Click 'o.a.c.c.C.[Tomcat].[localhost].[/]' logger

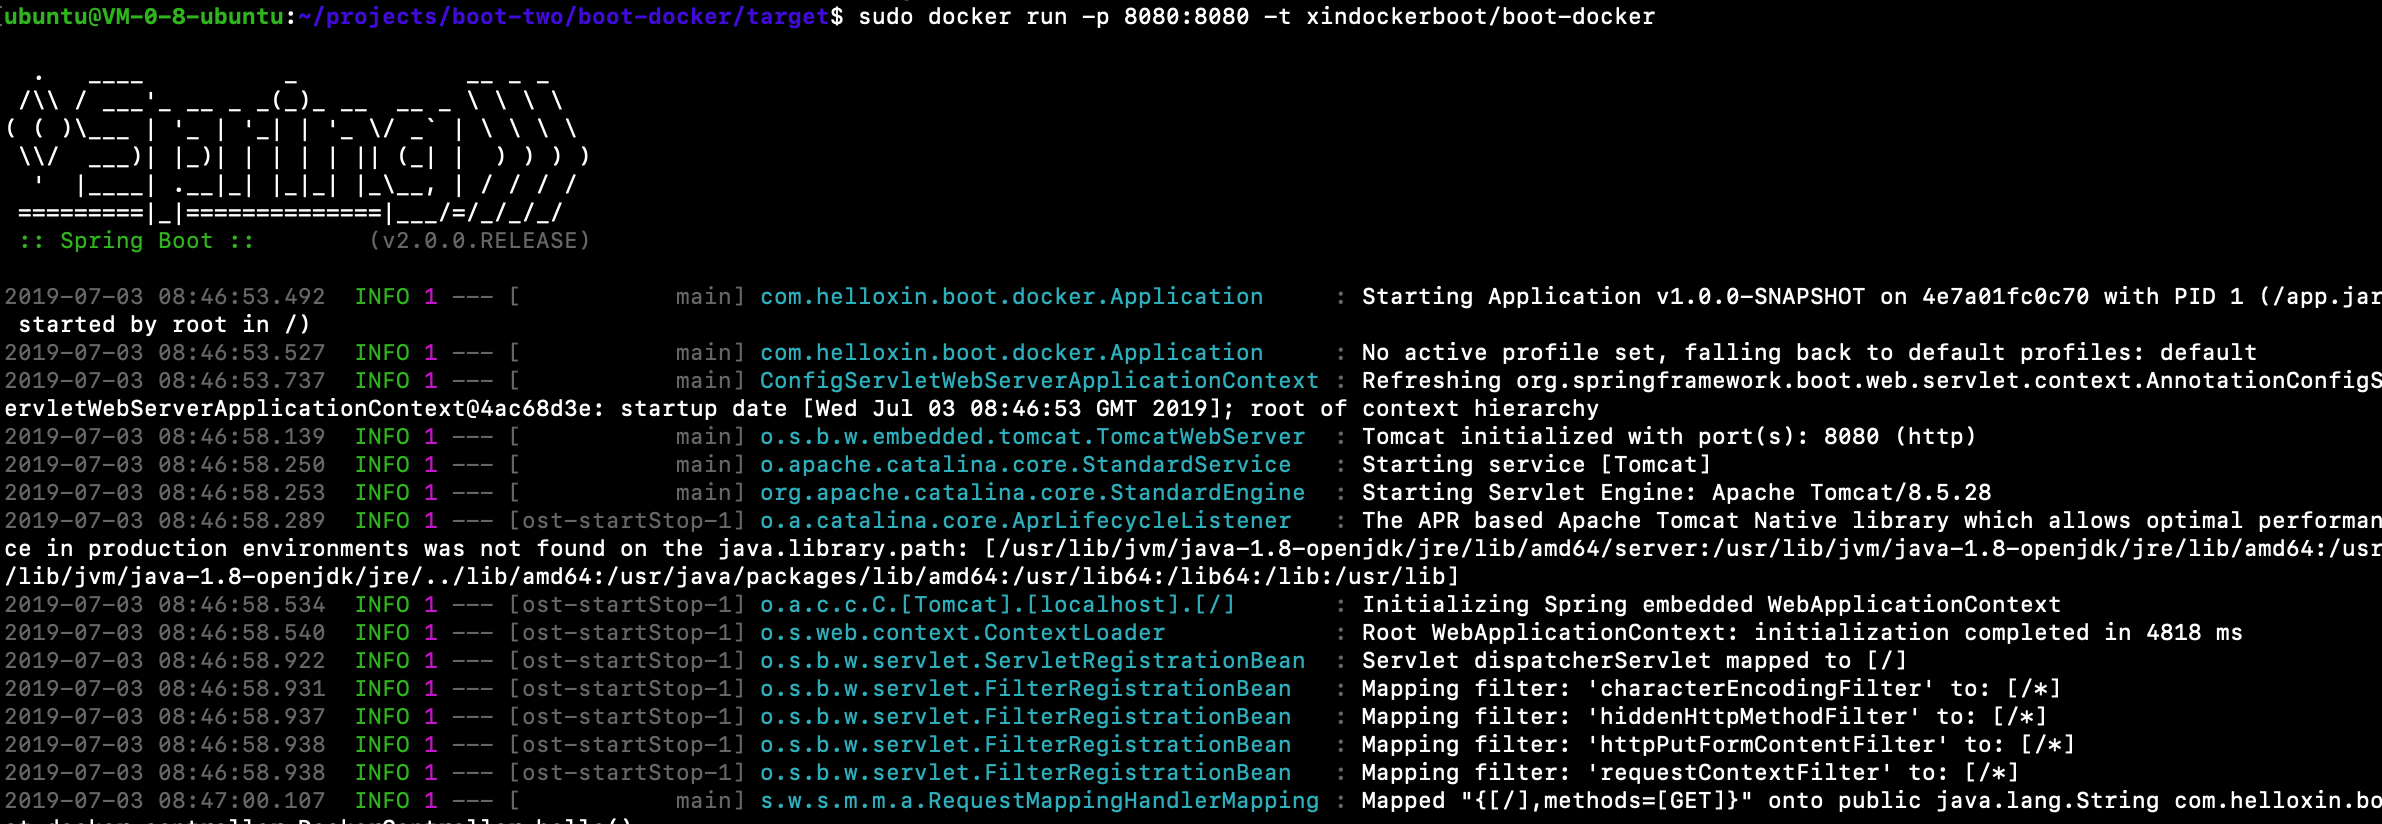click(998, 605)
